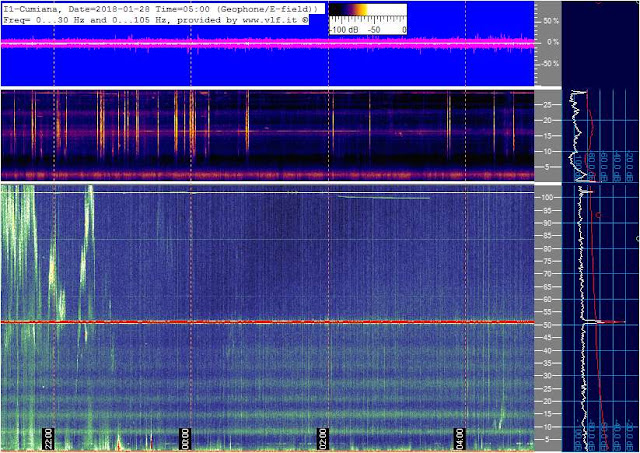Click the 35 Hz frequency axis label
This screenshot has height=453, width=640.
[547, 363]
